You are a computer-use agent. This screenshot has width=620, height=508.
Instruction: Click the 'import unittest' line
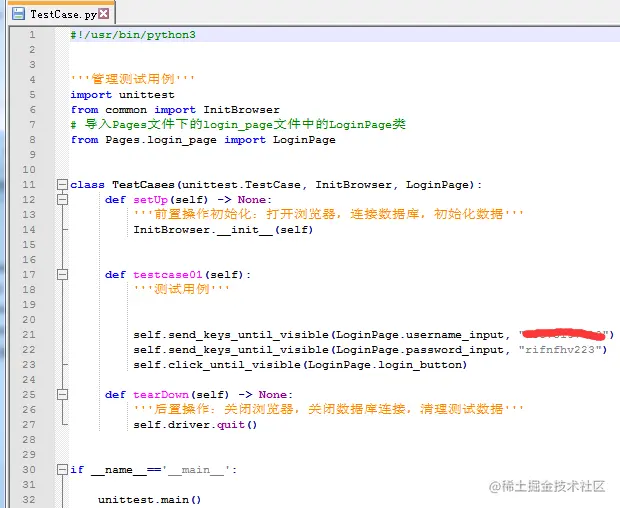coord(122,95)
